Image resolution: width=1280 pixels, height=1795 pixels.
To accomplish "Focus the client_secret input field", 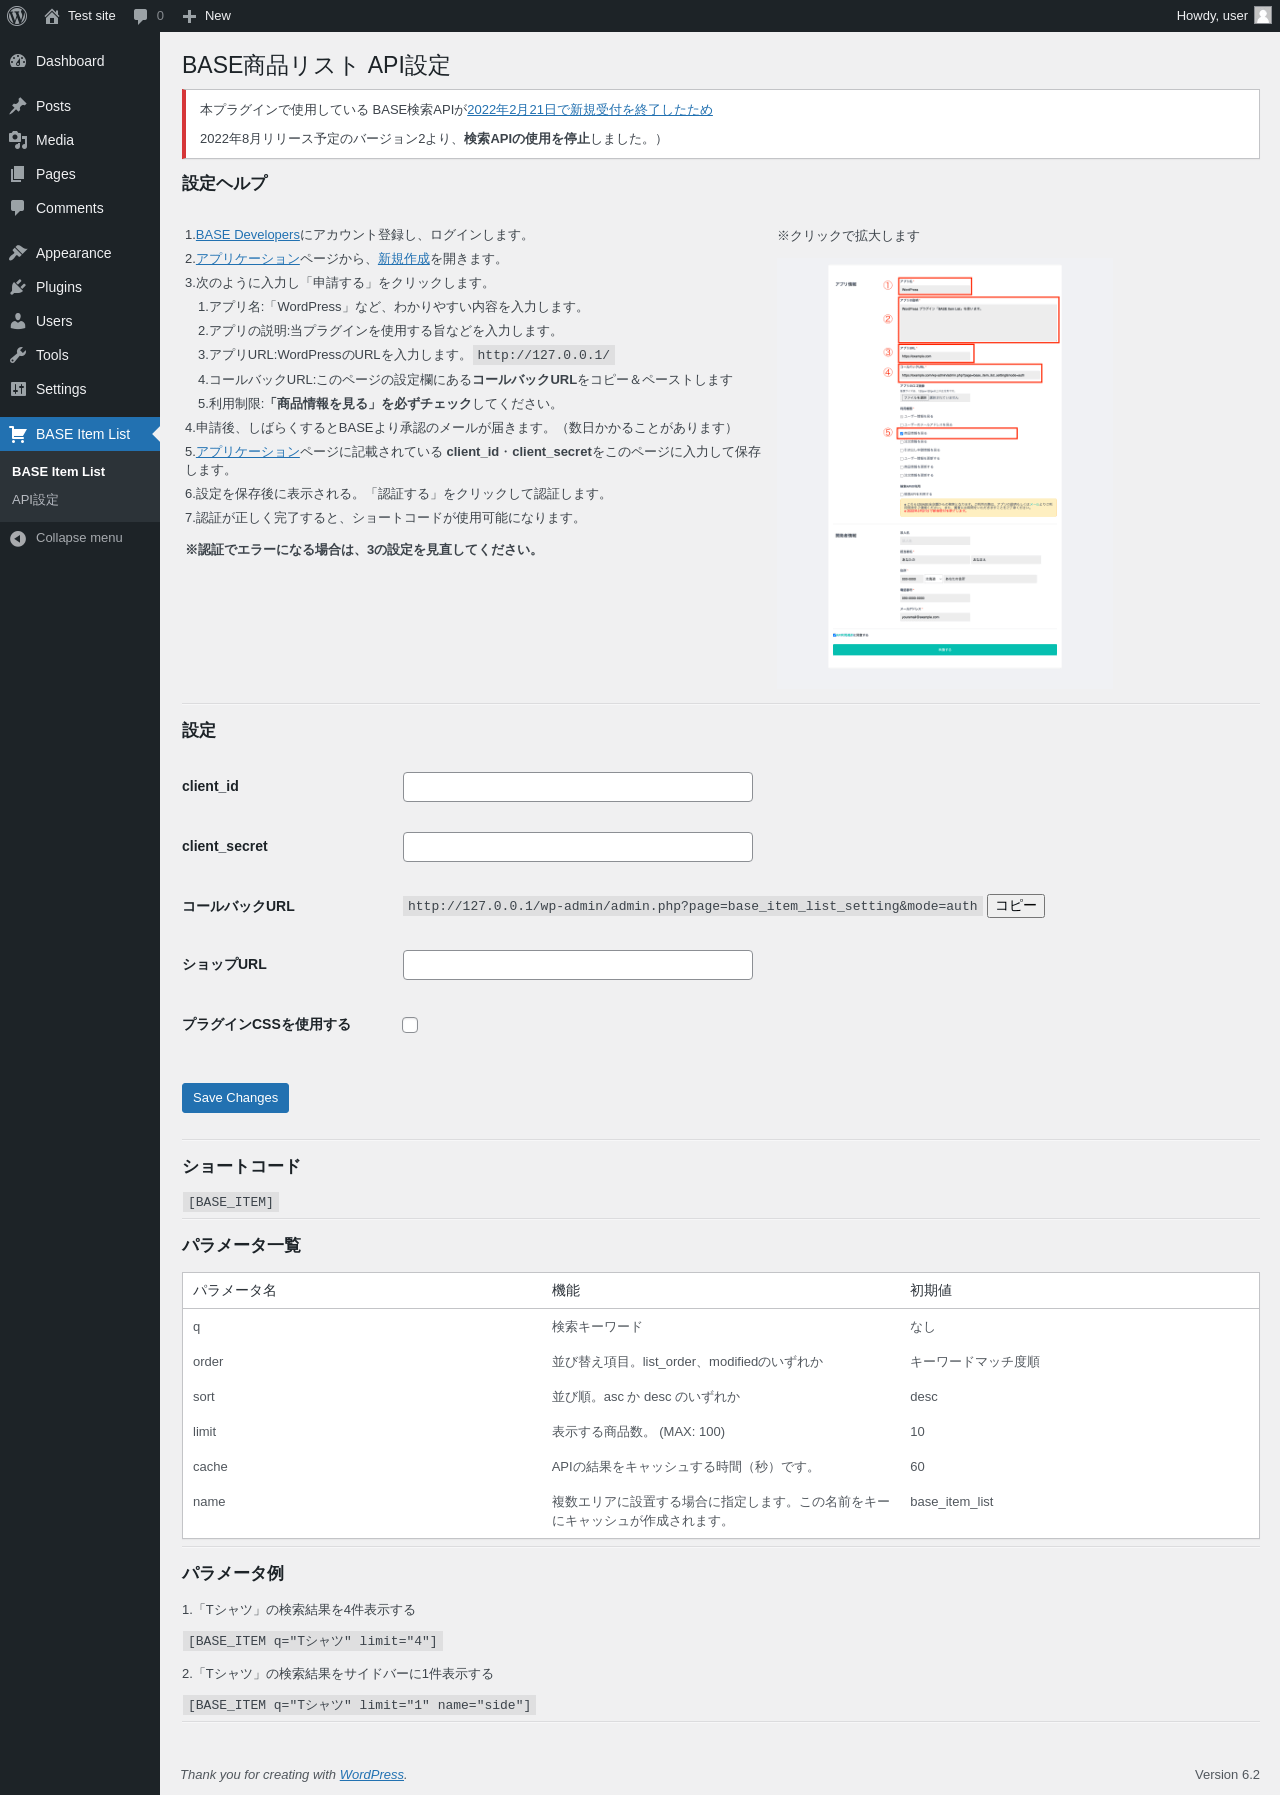I will (x=578, y=847).
